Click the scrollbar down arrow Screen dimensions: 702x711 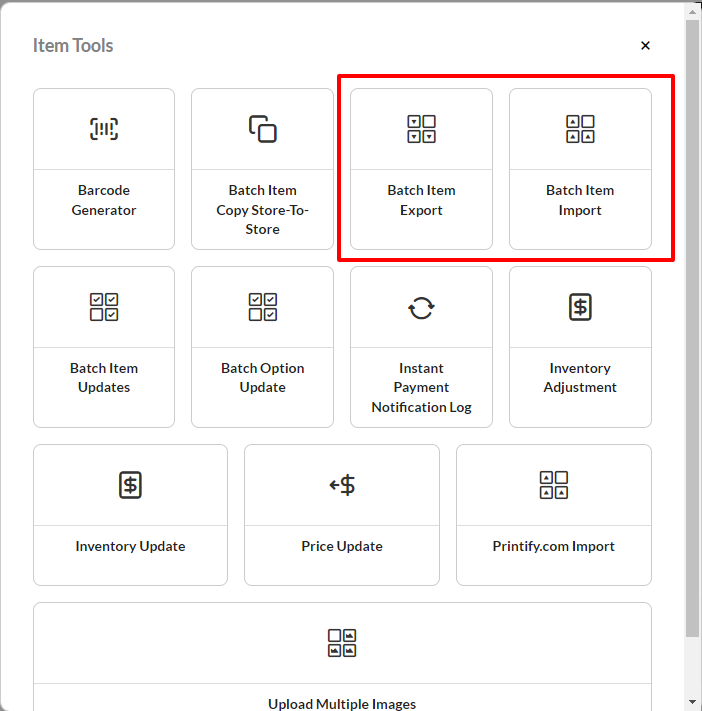(x=692, y=702)
